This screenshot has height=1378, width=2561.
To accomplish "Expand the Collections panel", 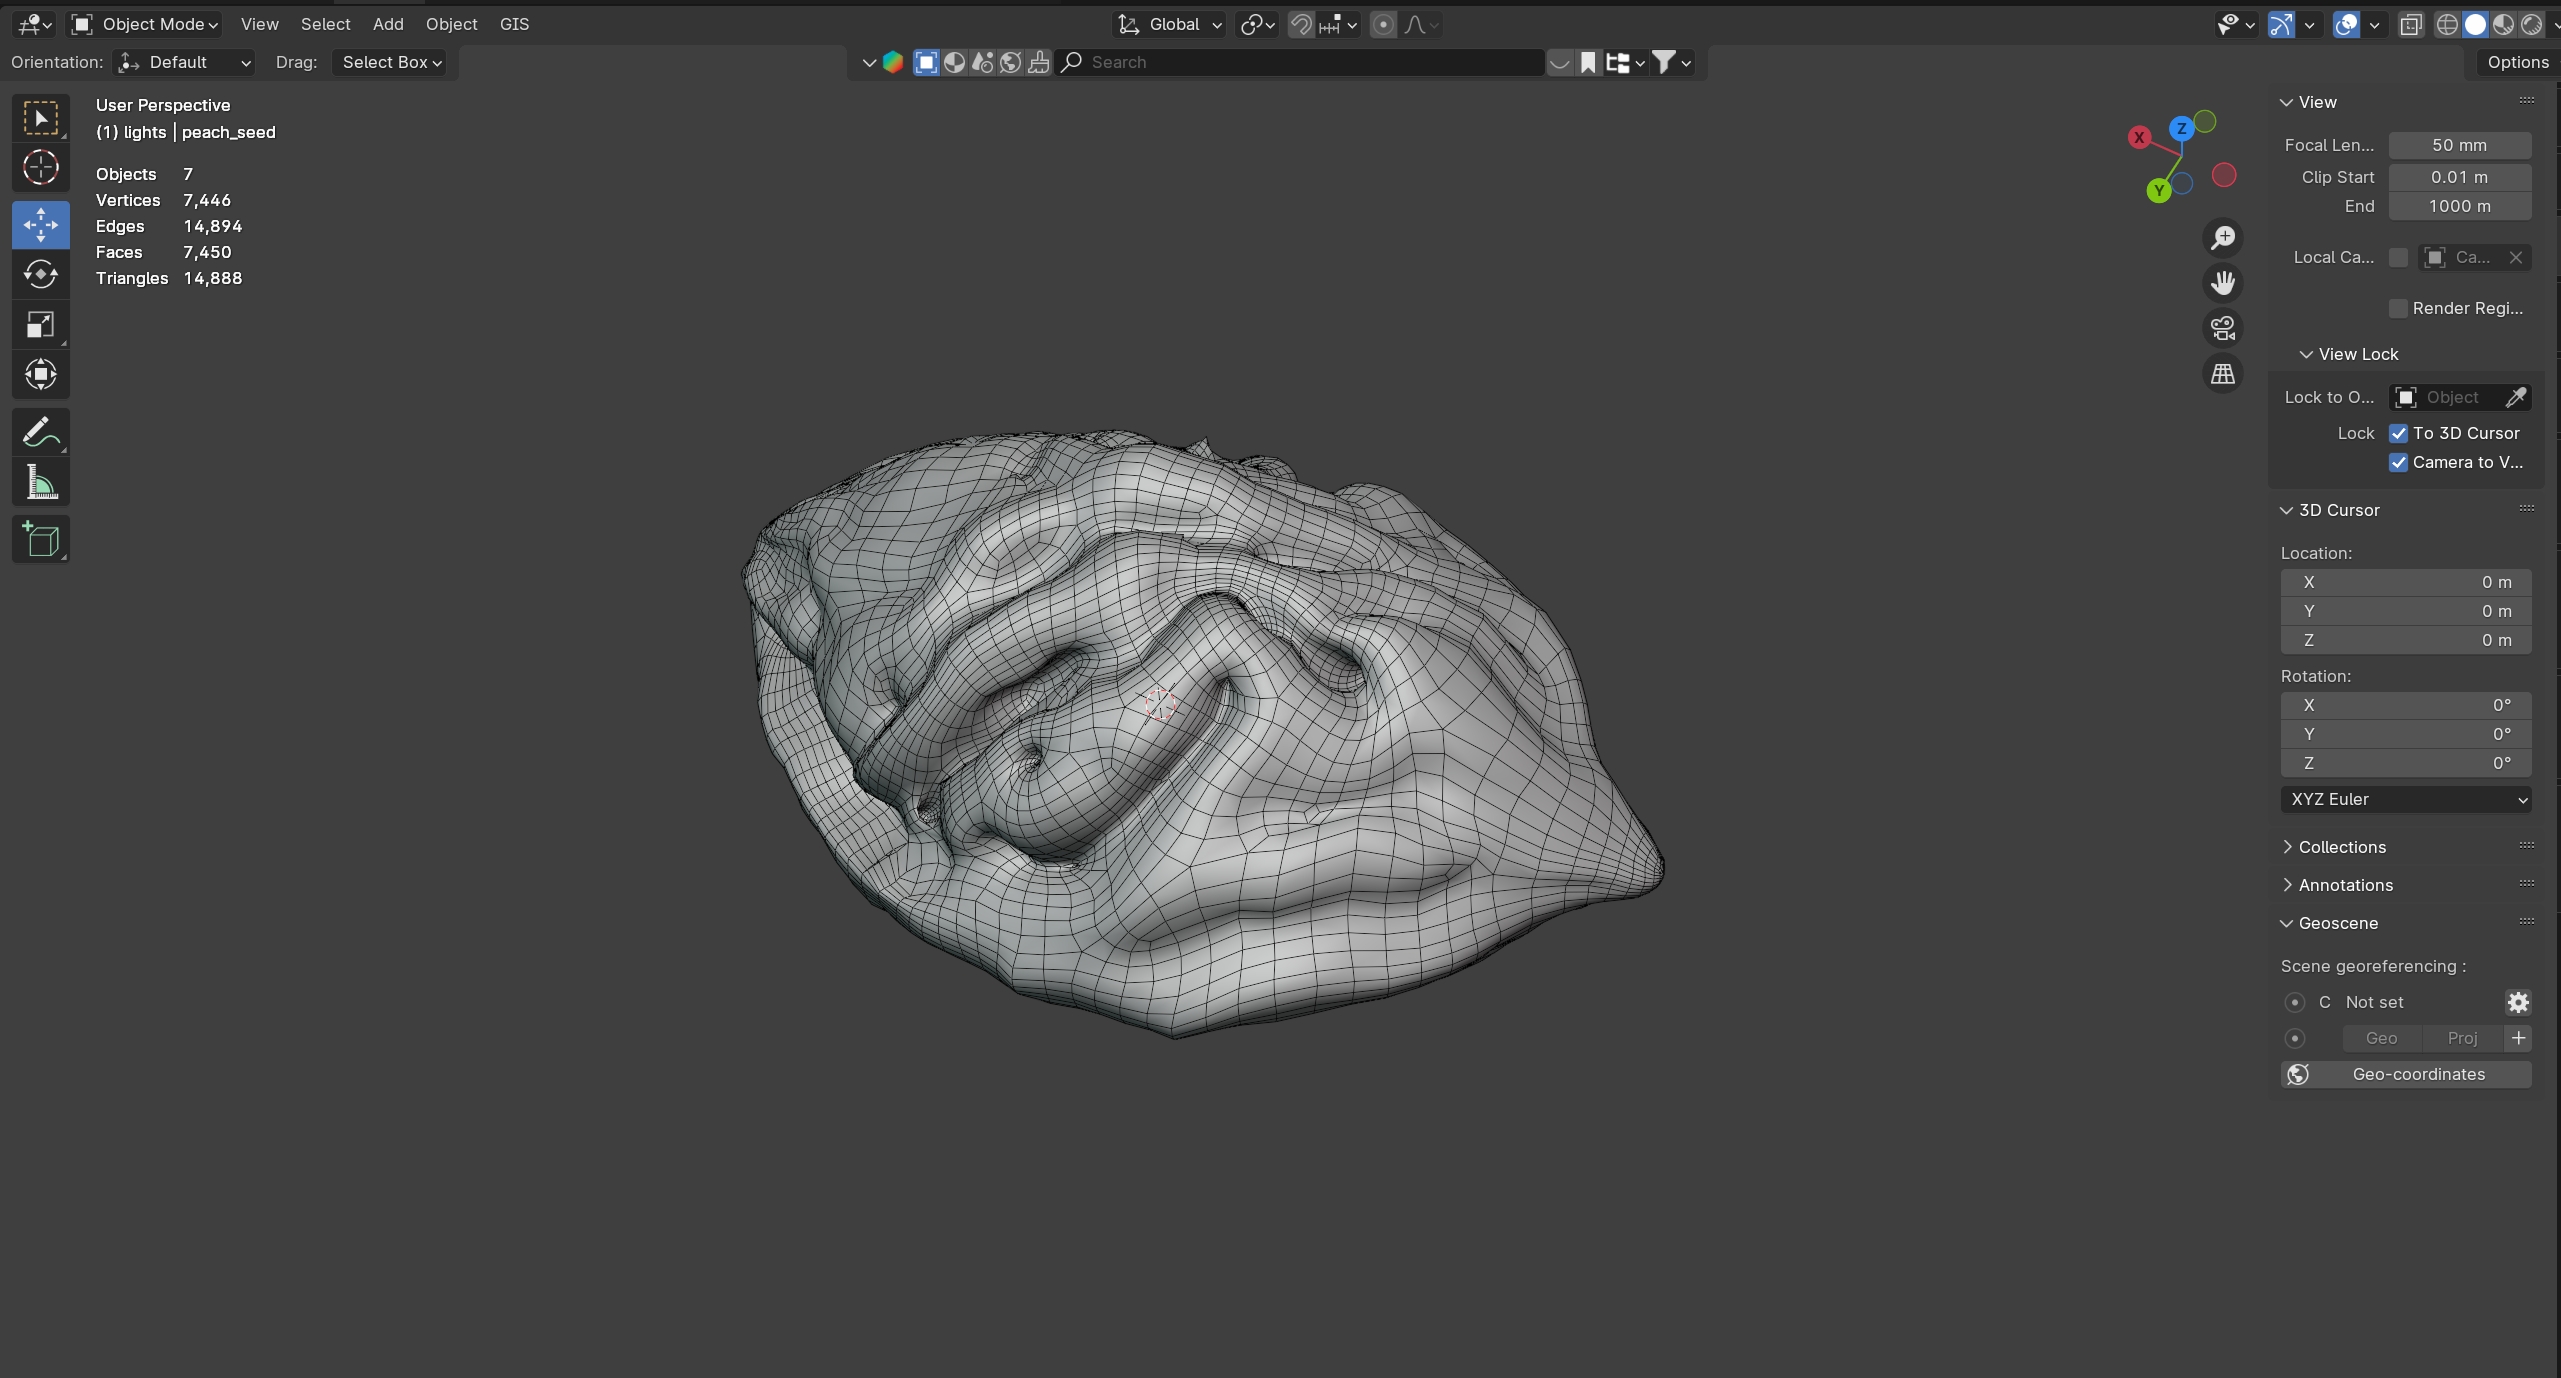I will point(2341,847).
